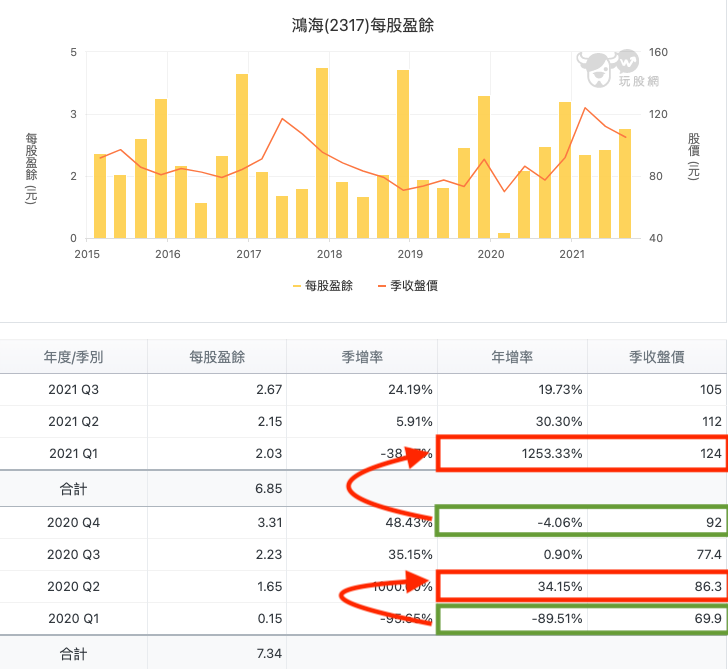Select the 2021 Q3 row label
The height and width of the screenshot is (669, 728).
(x=73, y=390)
